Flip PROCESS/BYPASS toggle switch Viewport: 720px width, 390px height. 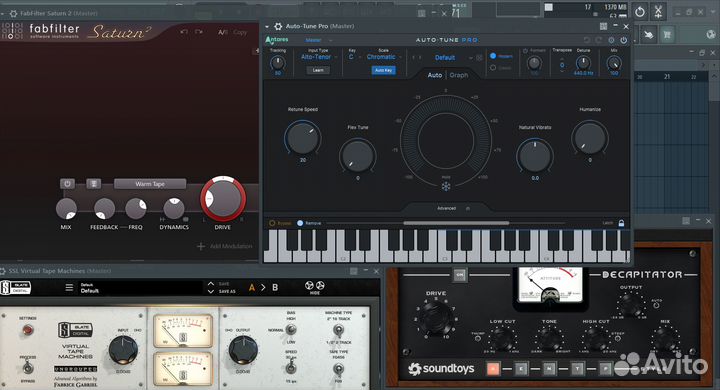28,367
